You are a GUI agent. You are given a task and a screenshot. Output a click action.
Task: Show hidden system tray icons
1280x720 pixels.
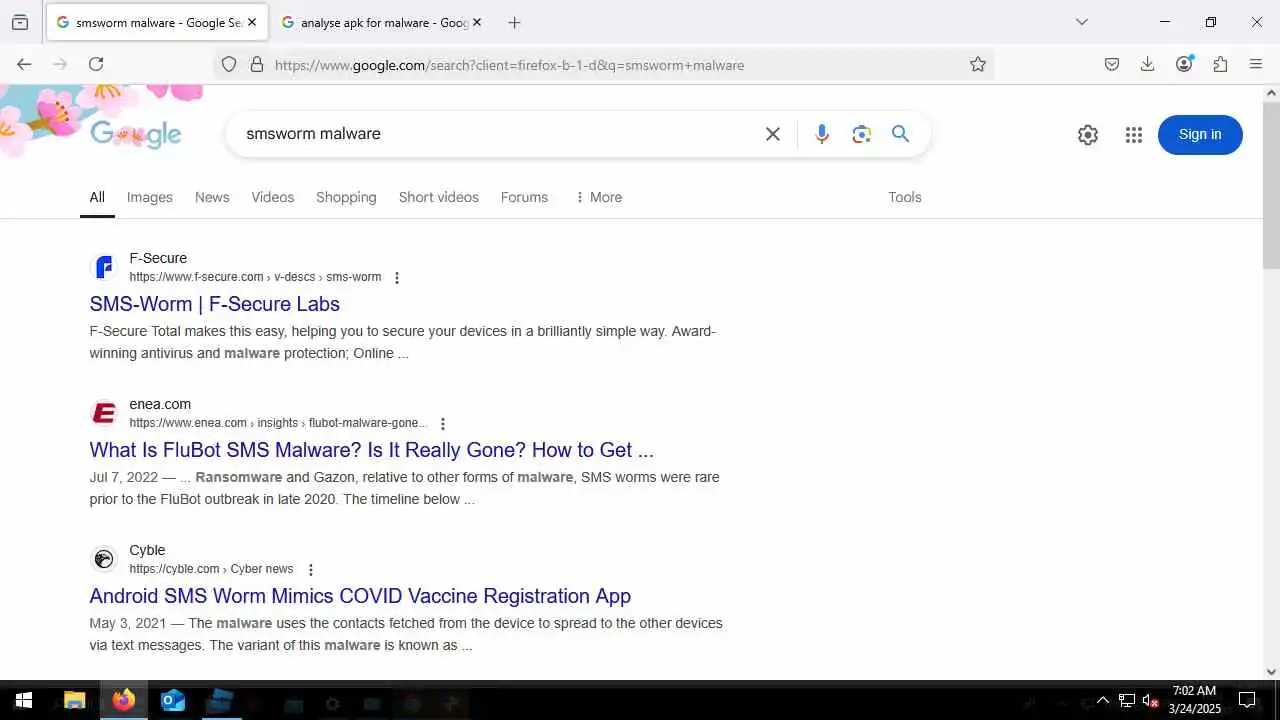[1103, 700]
